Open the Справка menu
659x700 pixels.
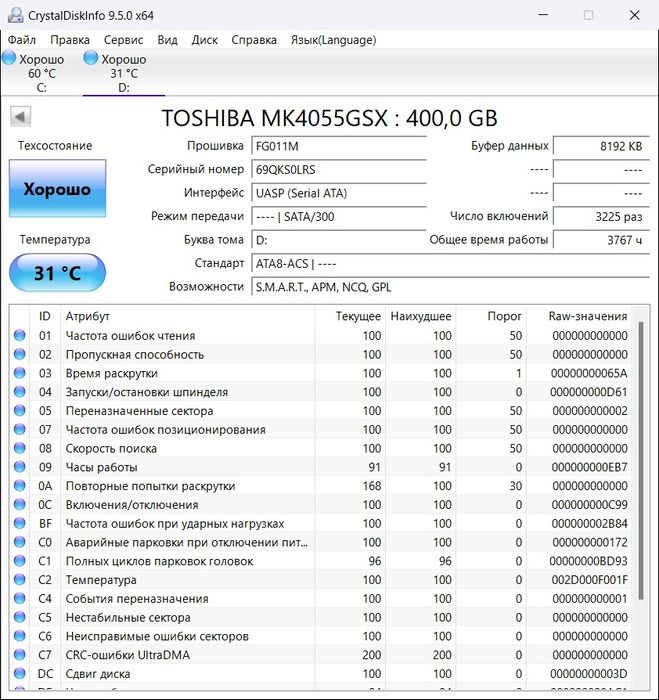coord(254,40)
